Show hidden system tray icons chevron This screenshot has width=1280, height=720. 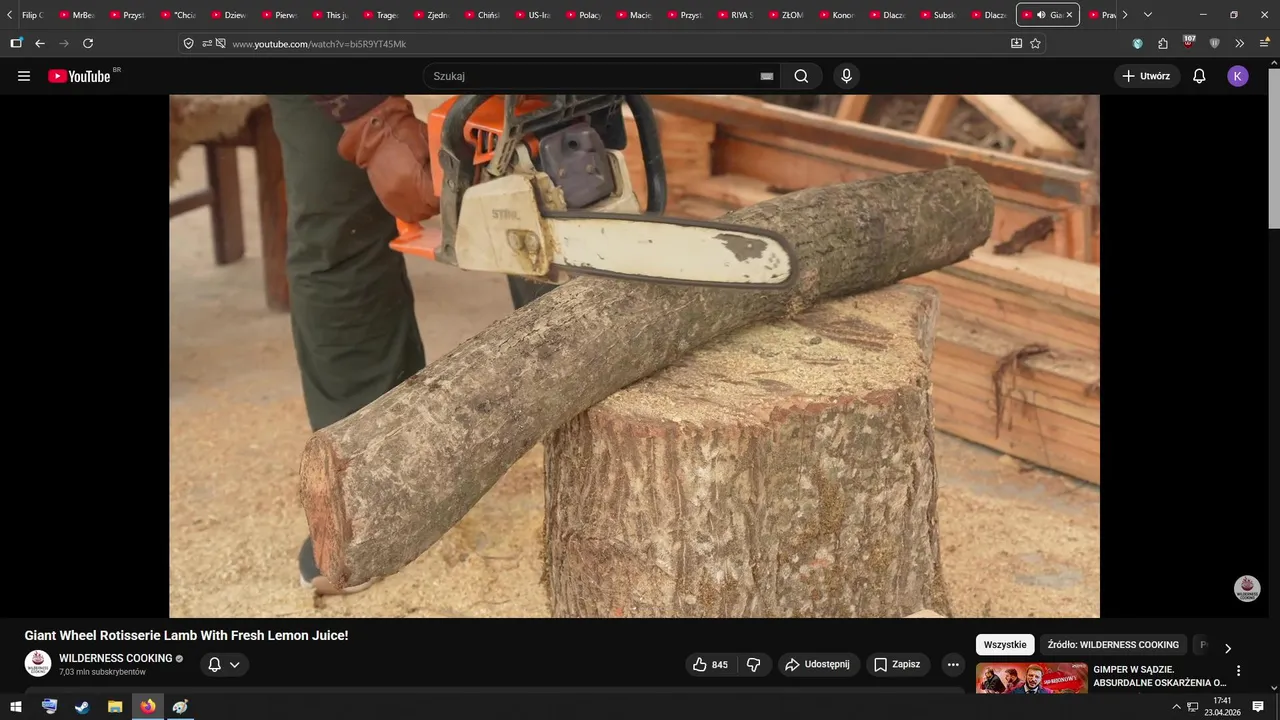pos(1176,706)
